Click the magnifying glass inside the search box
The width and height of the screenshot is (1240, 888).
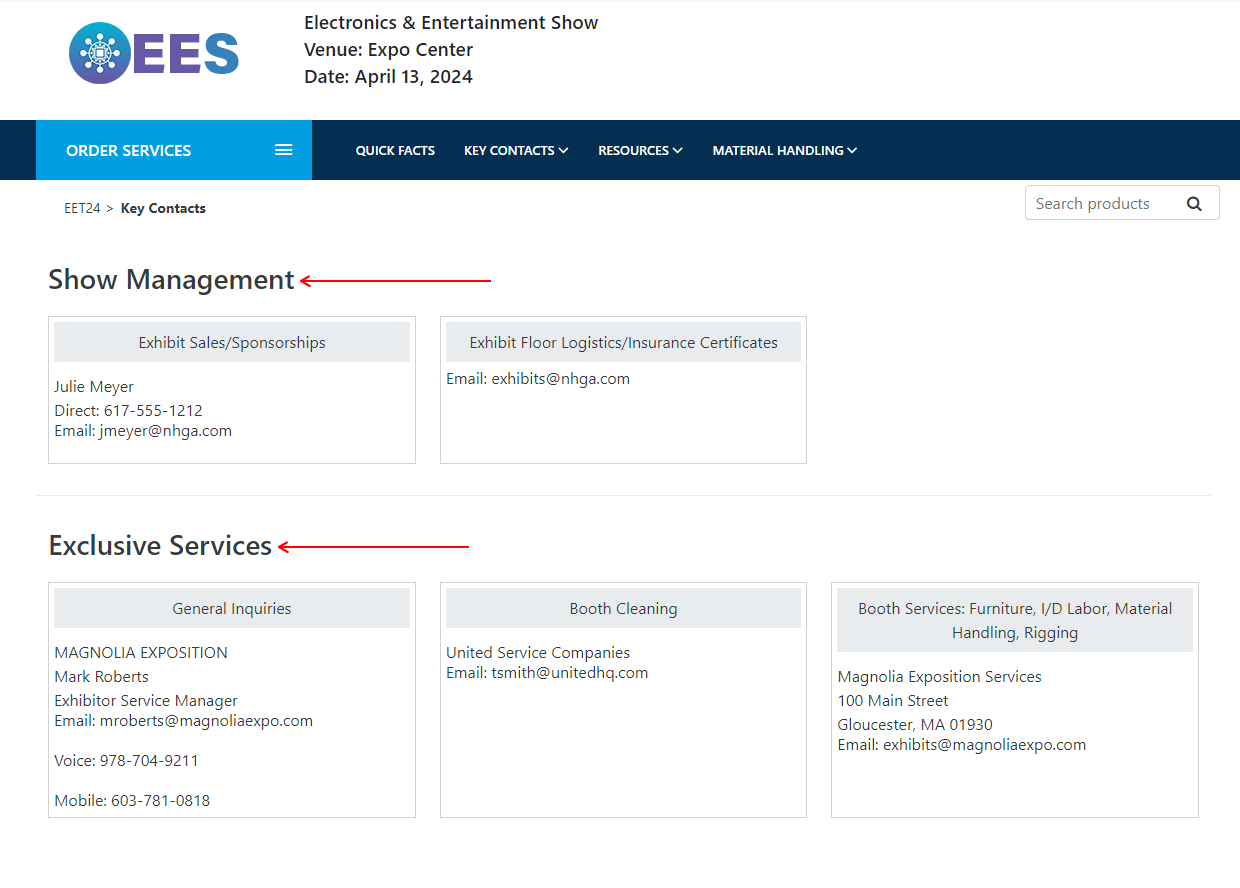tap(1194, 203)
